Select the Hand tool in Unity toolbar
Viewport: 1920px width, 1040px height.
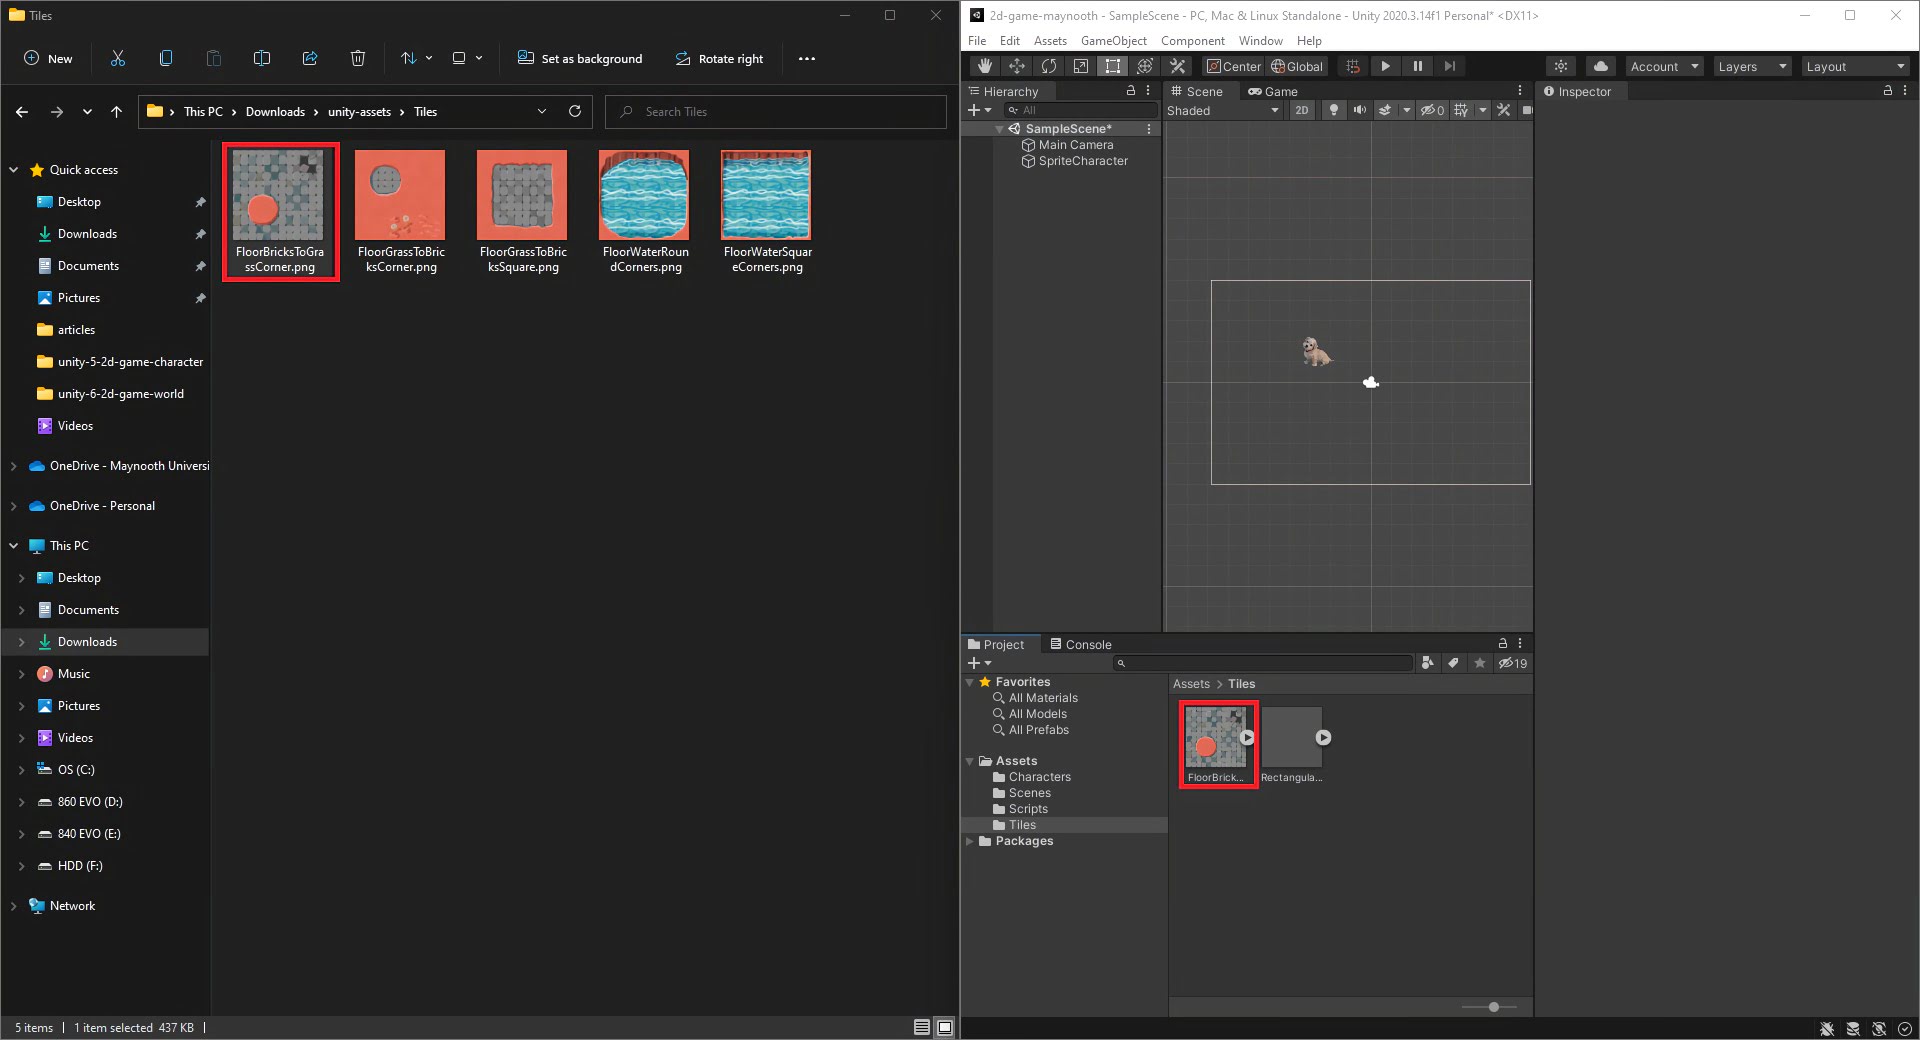[x=984, y=66]
